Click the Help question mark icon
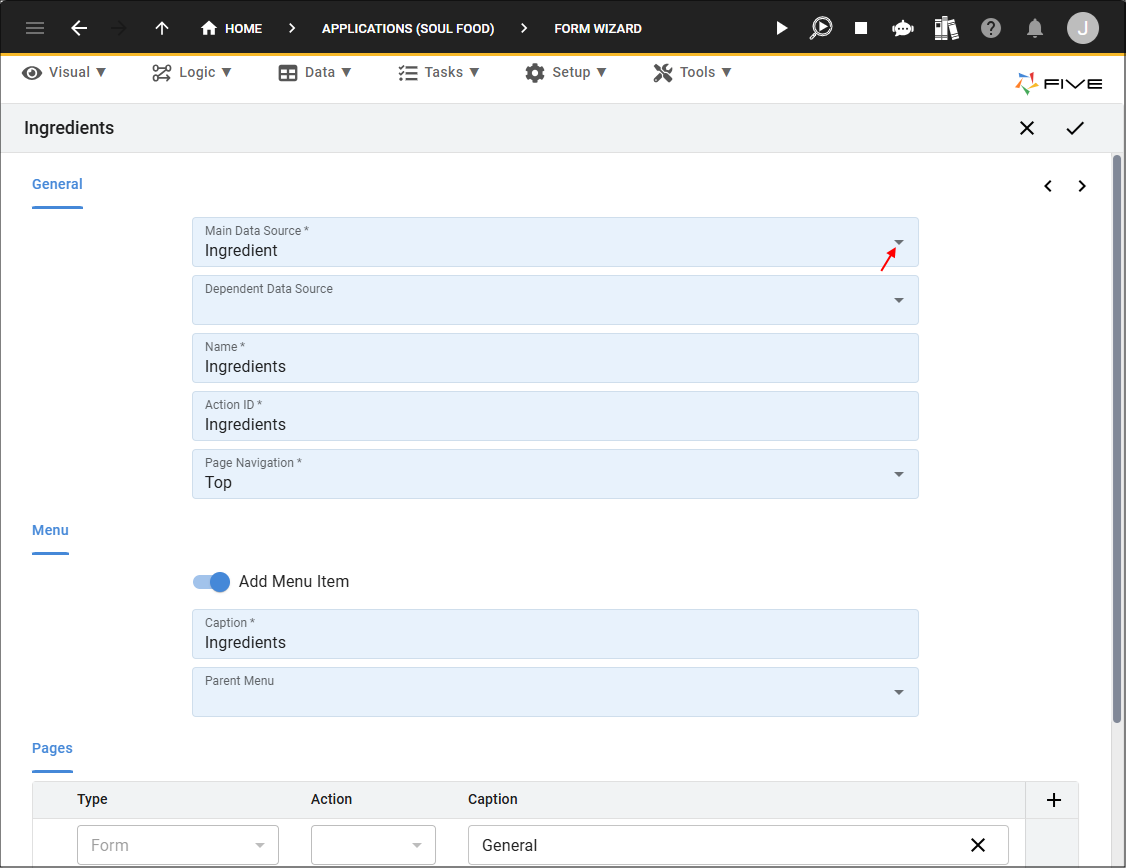Screen dimensions: 1126x868 click(990, 28)
